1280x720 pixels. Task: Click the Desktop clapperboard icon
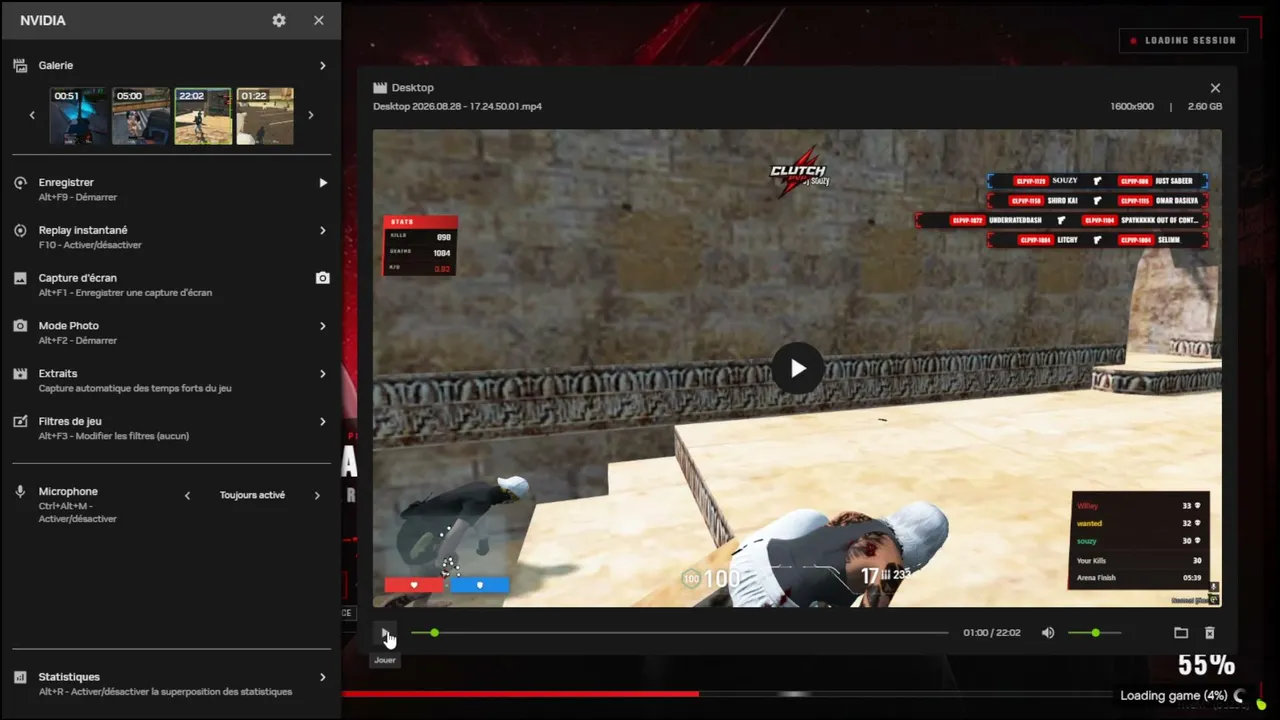pyautogui.click(x=380, y=88)
